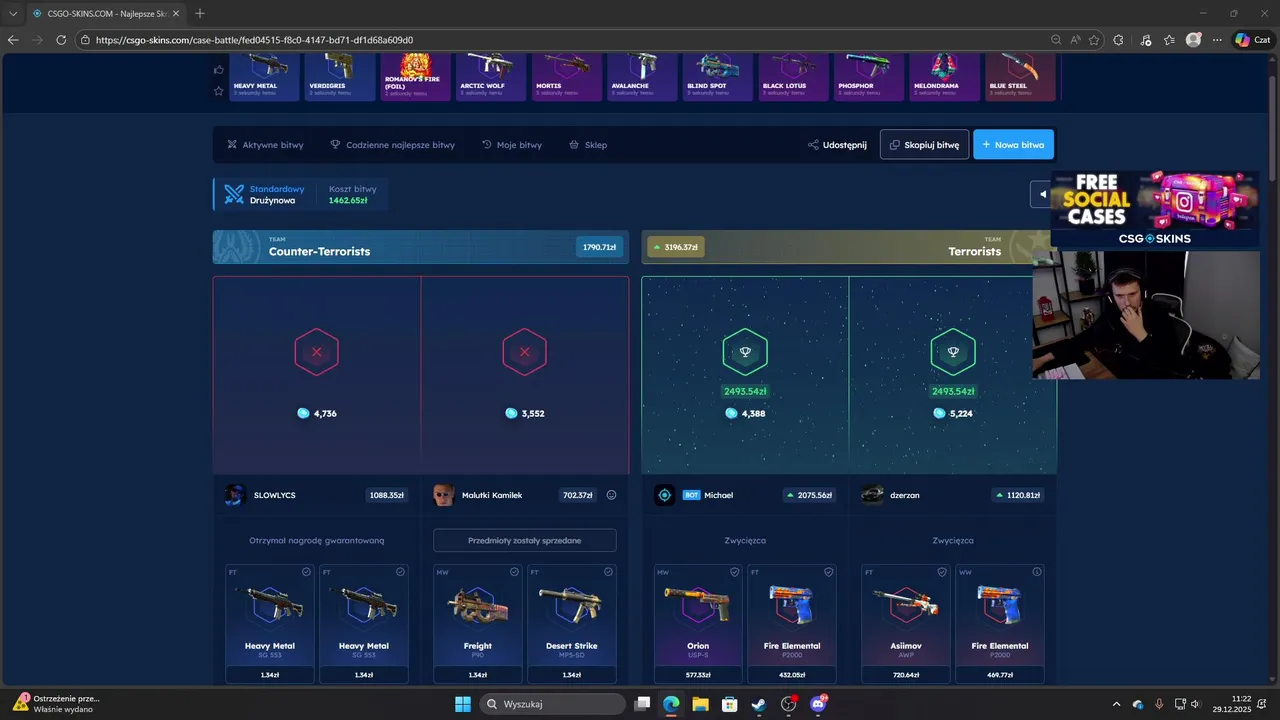Open the media control music icon
Screen dimensions: 1280x720
1145,40
